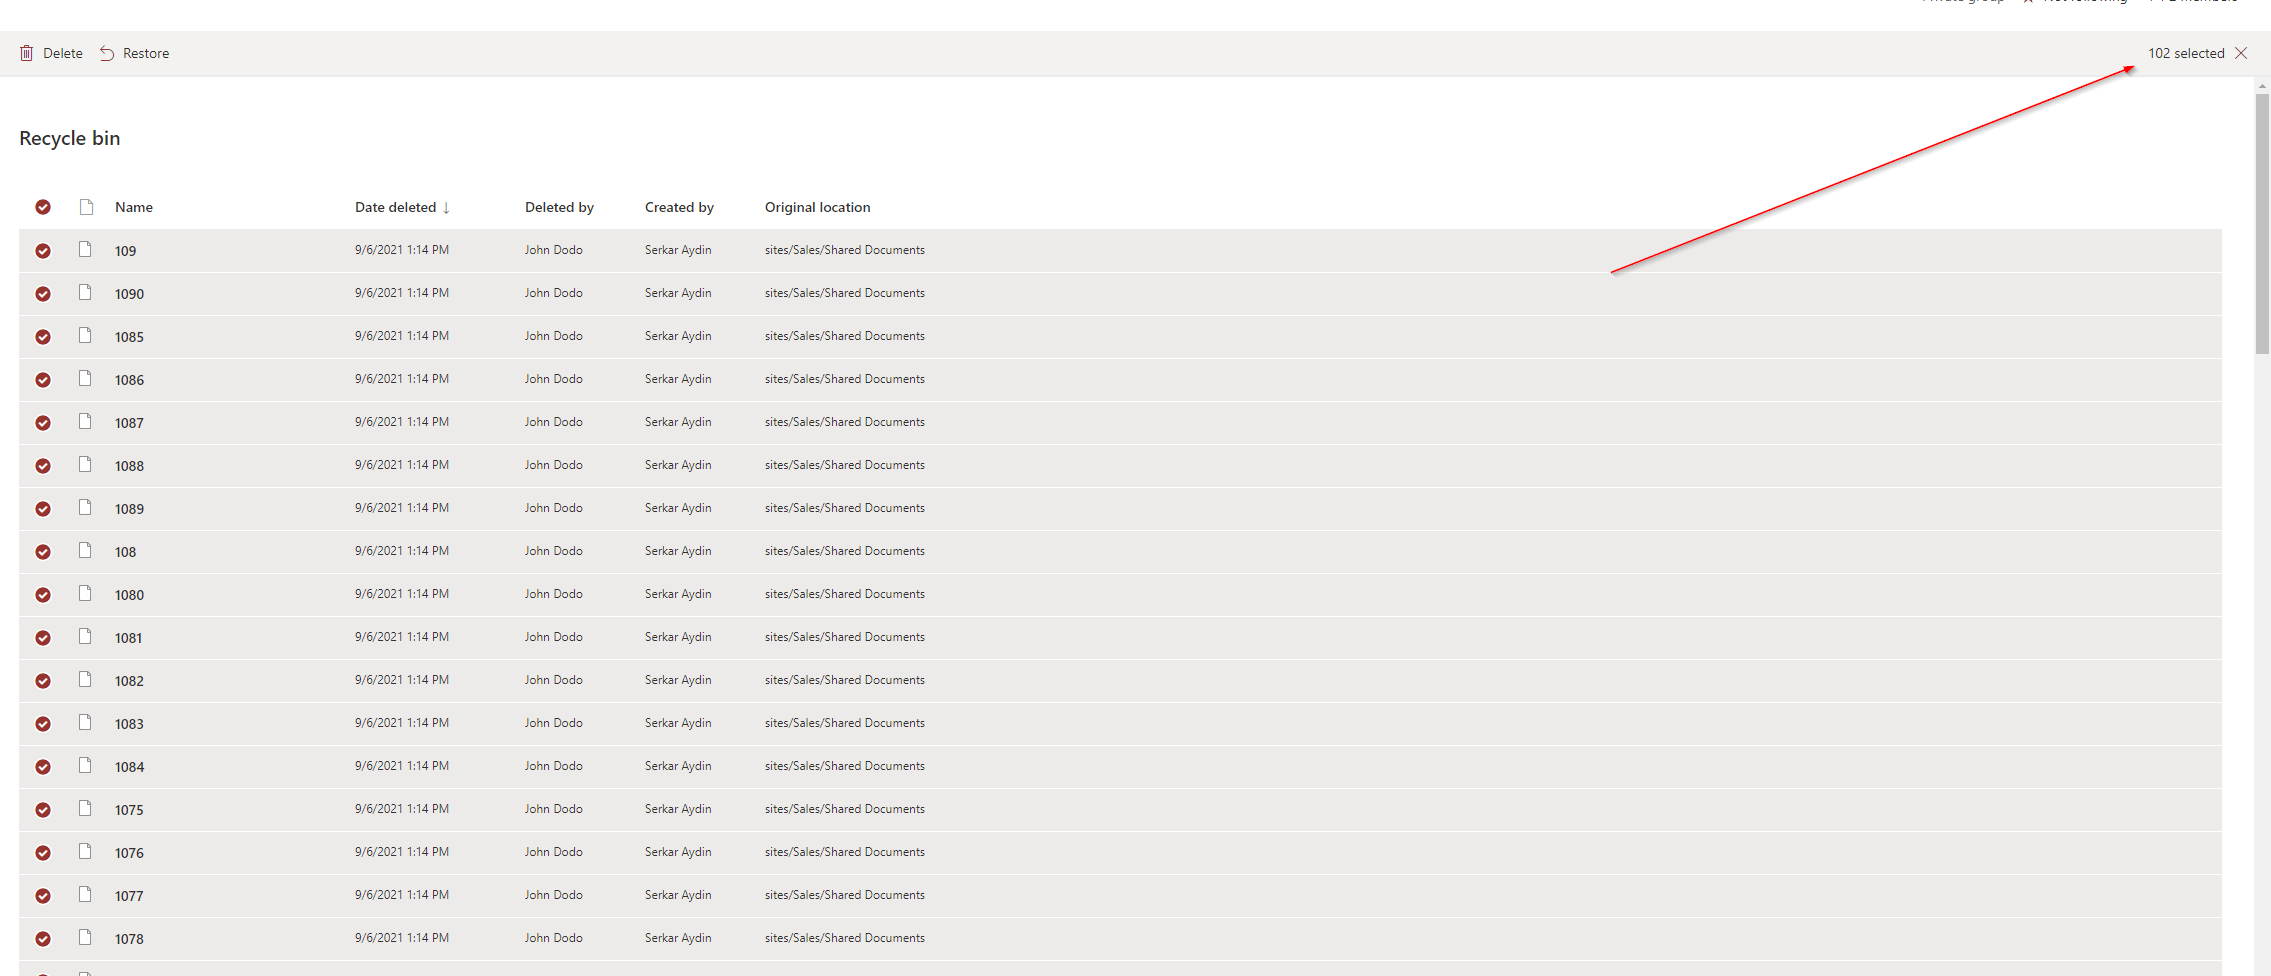This screenshot has width=2271, height=976.
Task: Uncheck the checkbox for item 1090
Action: (x=43, y=294)
